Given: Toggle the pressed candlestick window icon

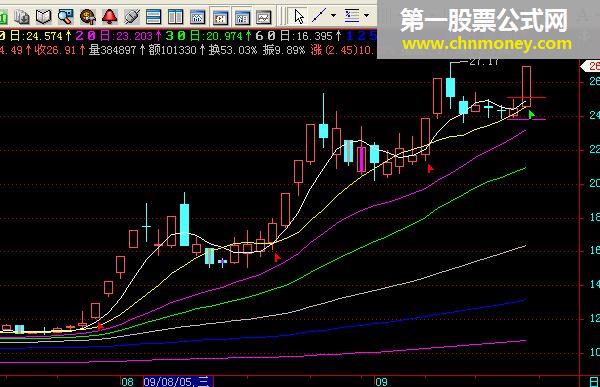Looking at the screenshot, I should click(220, 17).
